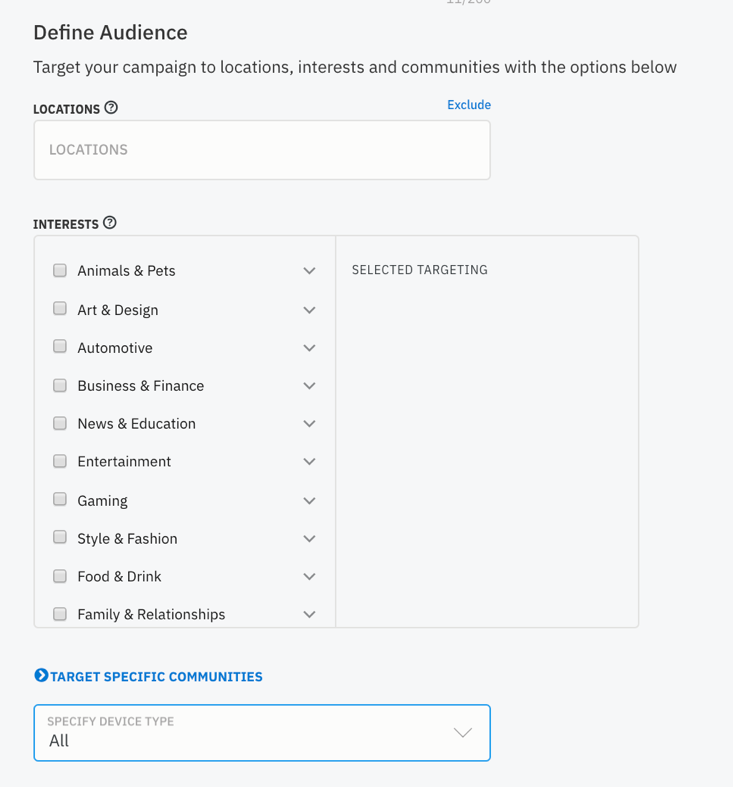Click the help icon beside INTERESTS
The width and height of the screenshot is (733, 787).
click(x=109, y=222)
